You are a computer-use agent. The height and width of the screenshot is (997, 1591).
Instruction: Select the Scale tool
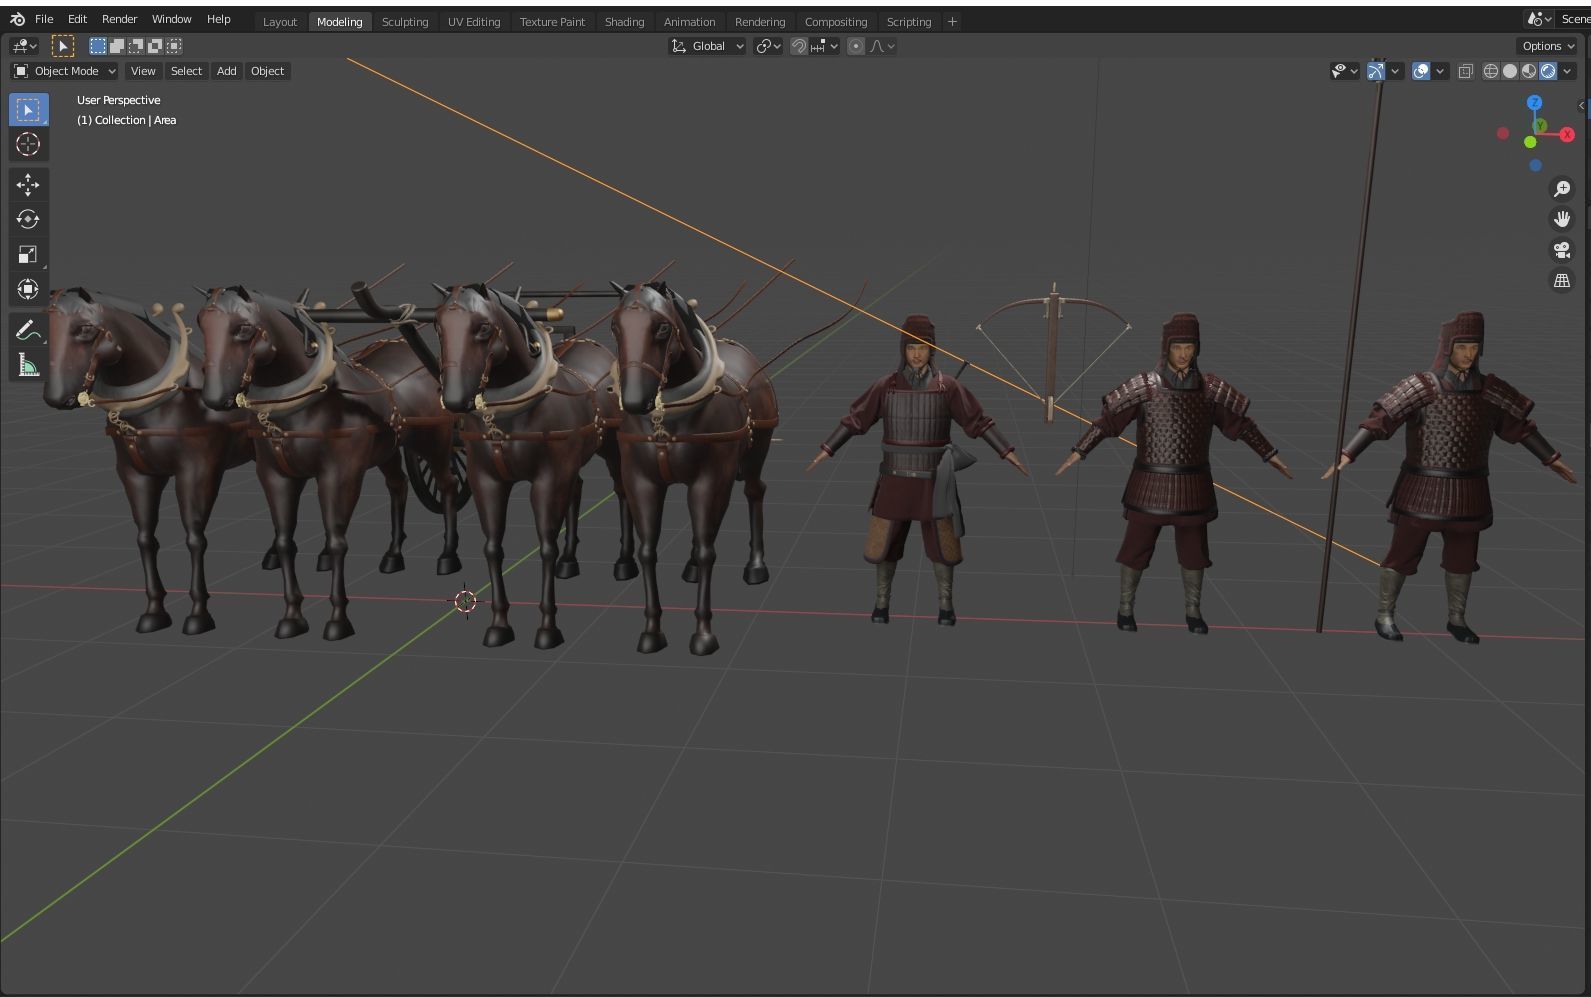28,255
